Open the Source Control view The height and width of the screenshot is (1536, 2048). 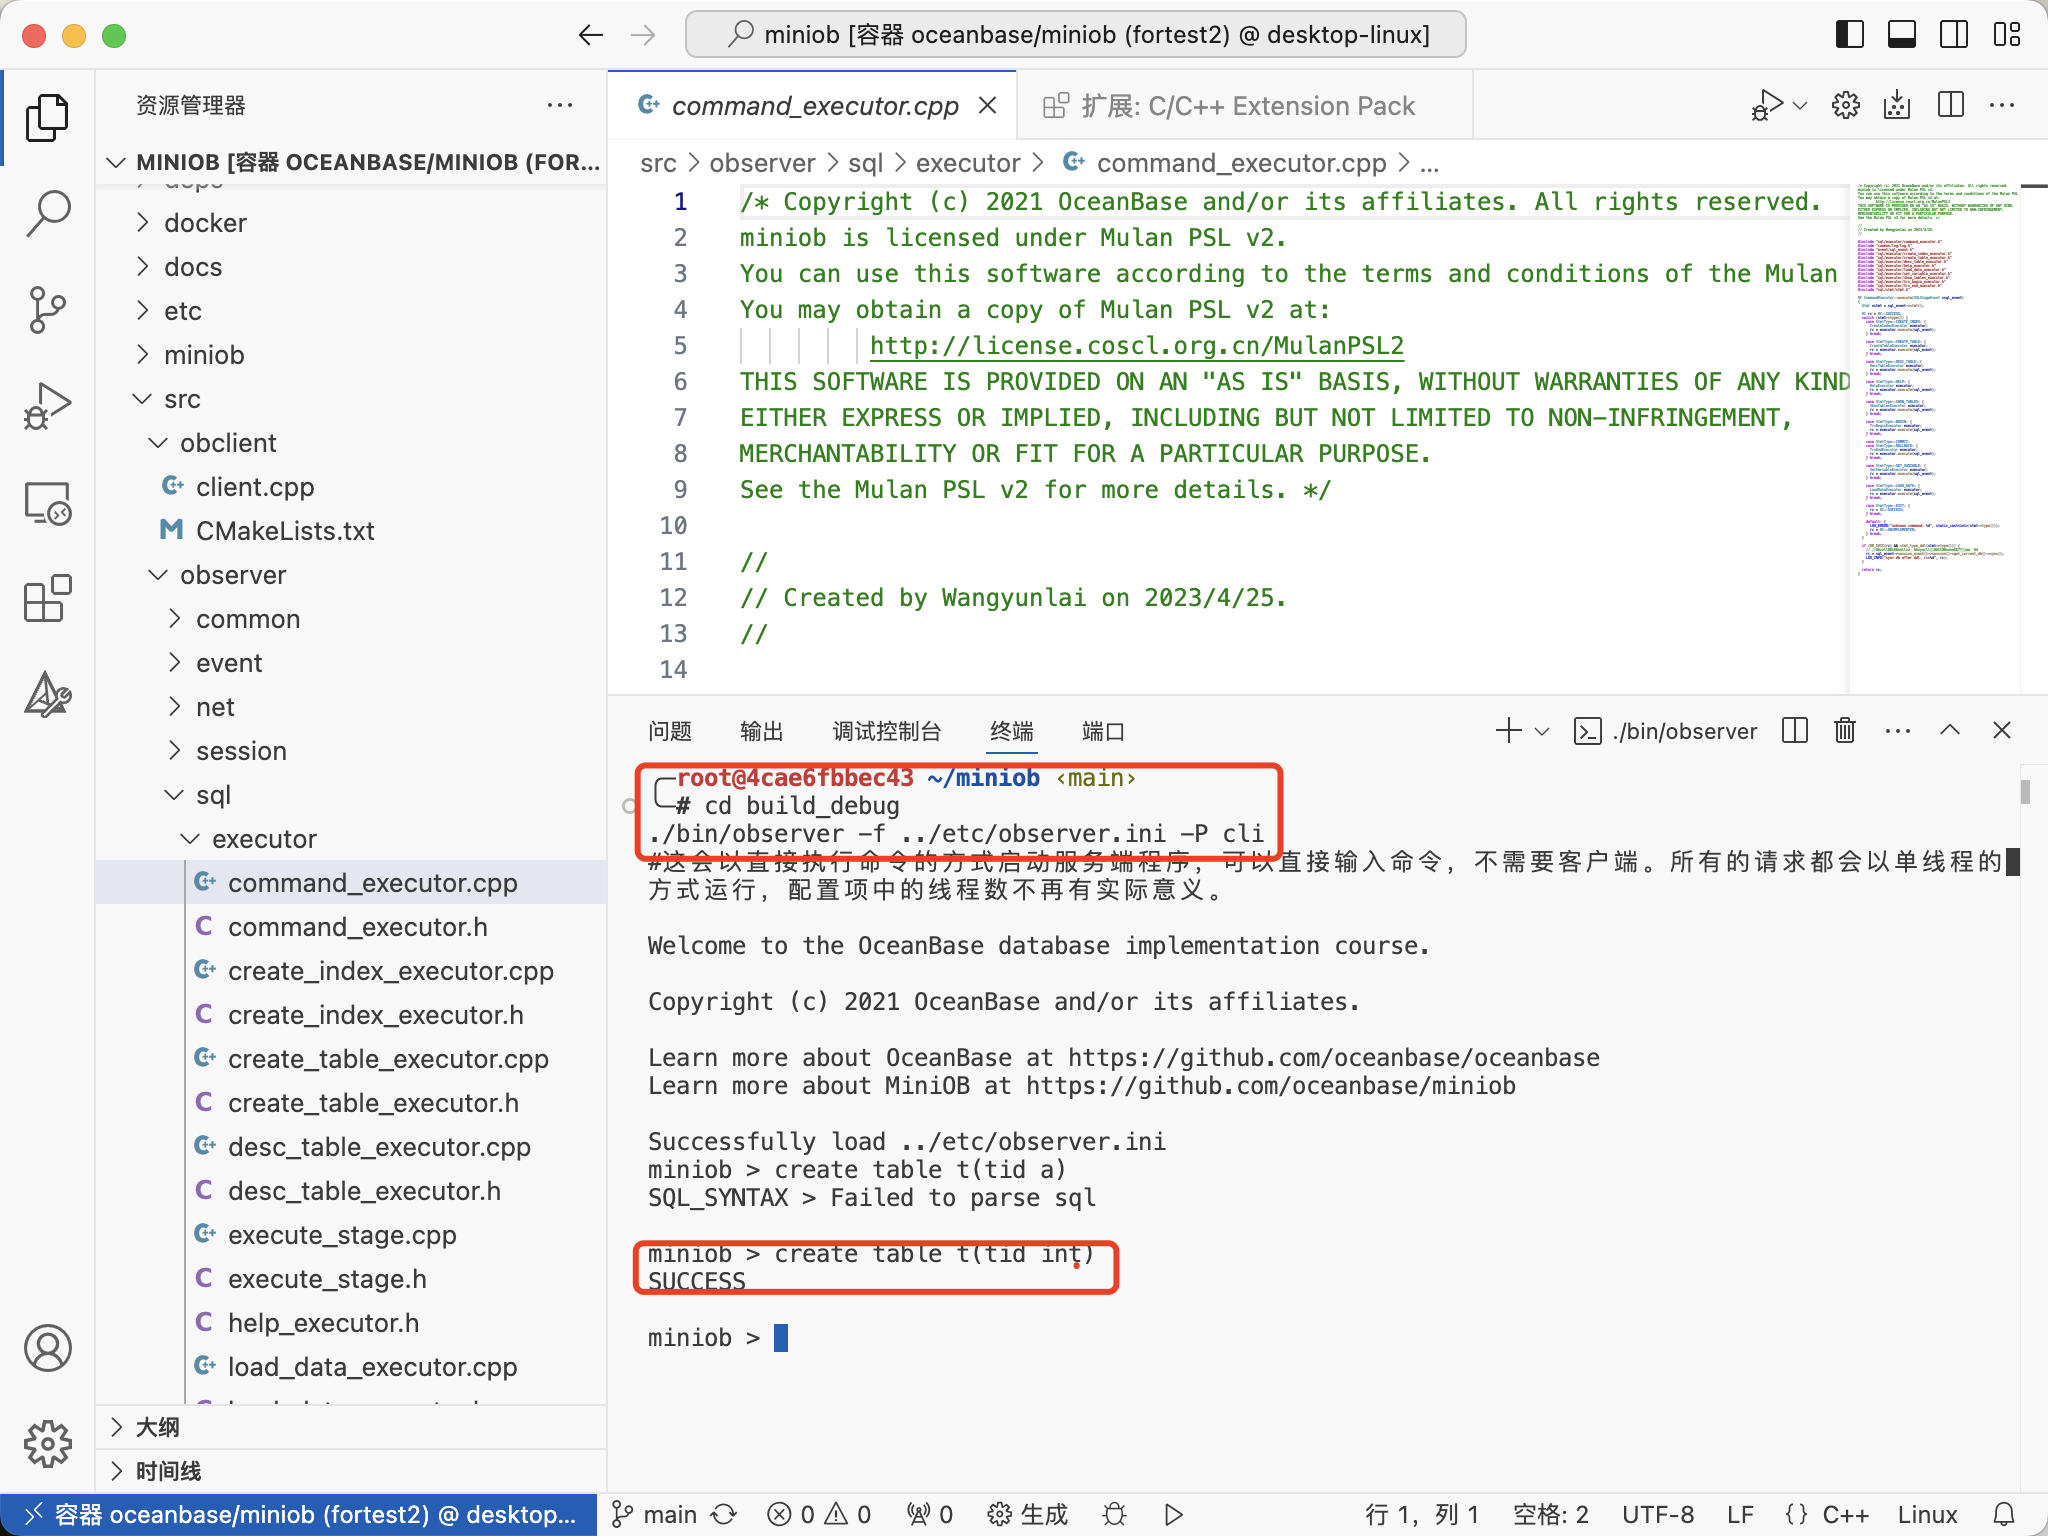click(47, 310)
